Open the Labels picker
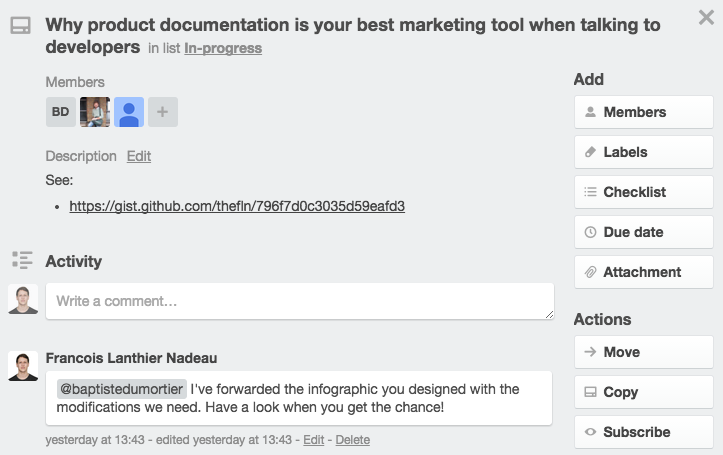 (x=643, y=152)
